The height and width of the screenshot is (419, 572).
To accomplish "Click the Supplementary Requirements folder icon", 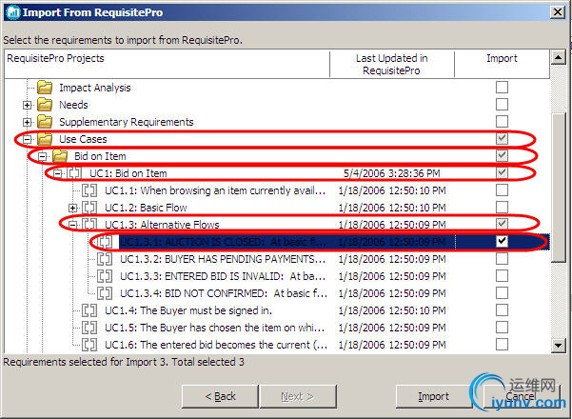I will tap(45, 122).
